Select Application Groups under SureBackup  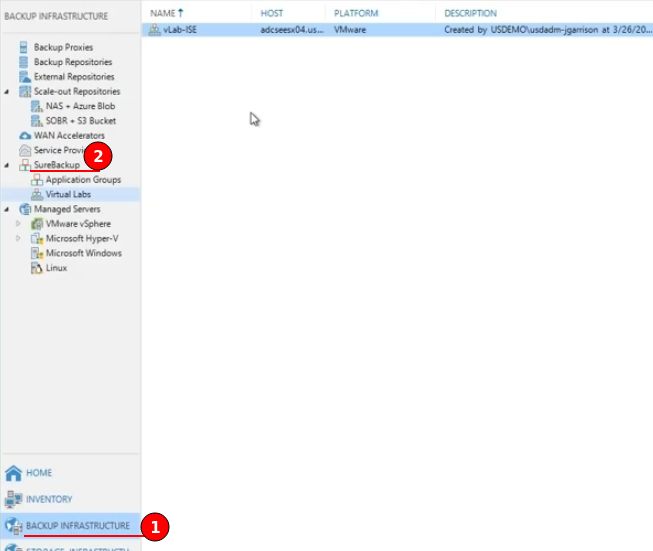pyautogui.click(x=83, y=180)
